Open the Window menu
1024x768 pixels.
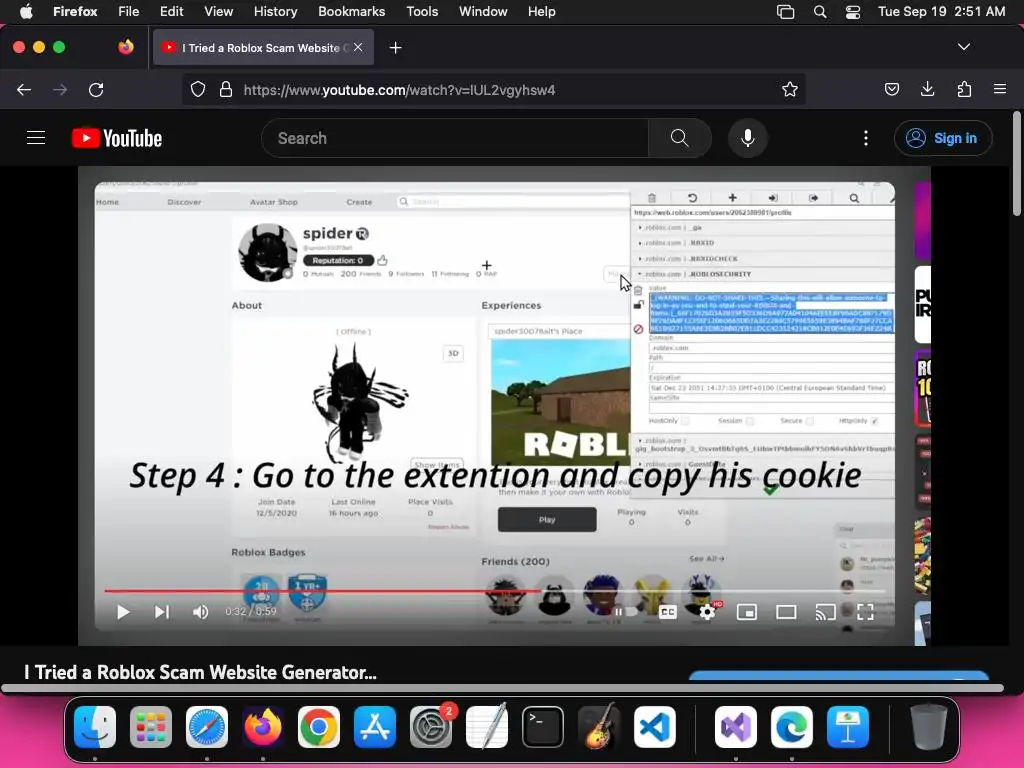point(483,12)
